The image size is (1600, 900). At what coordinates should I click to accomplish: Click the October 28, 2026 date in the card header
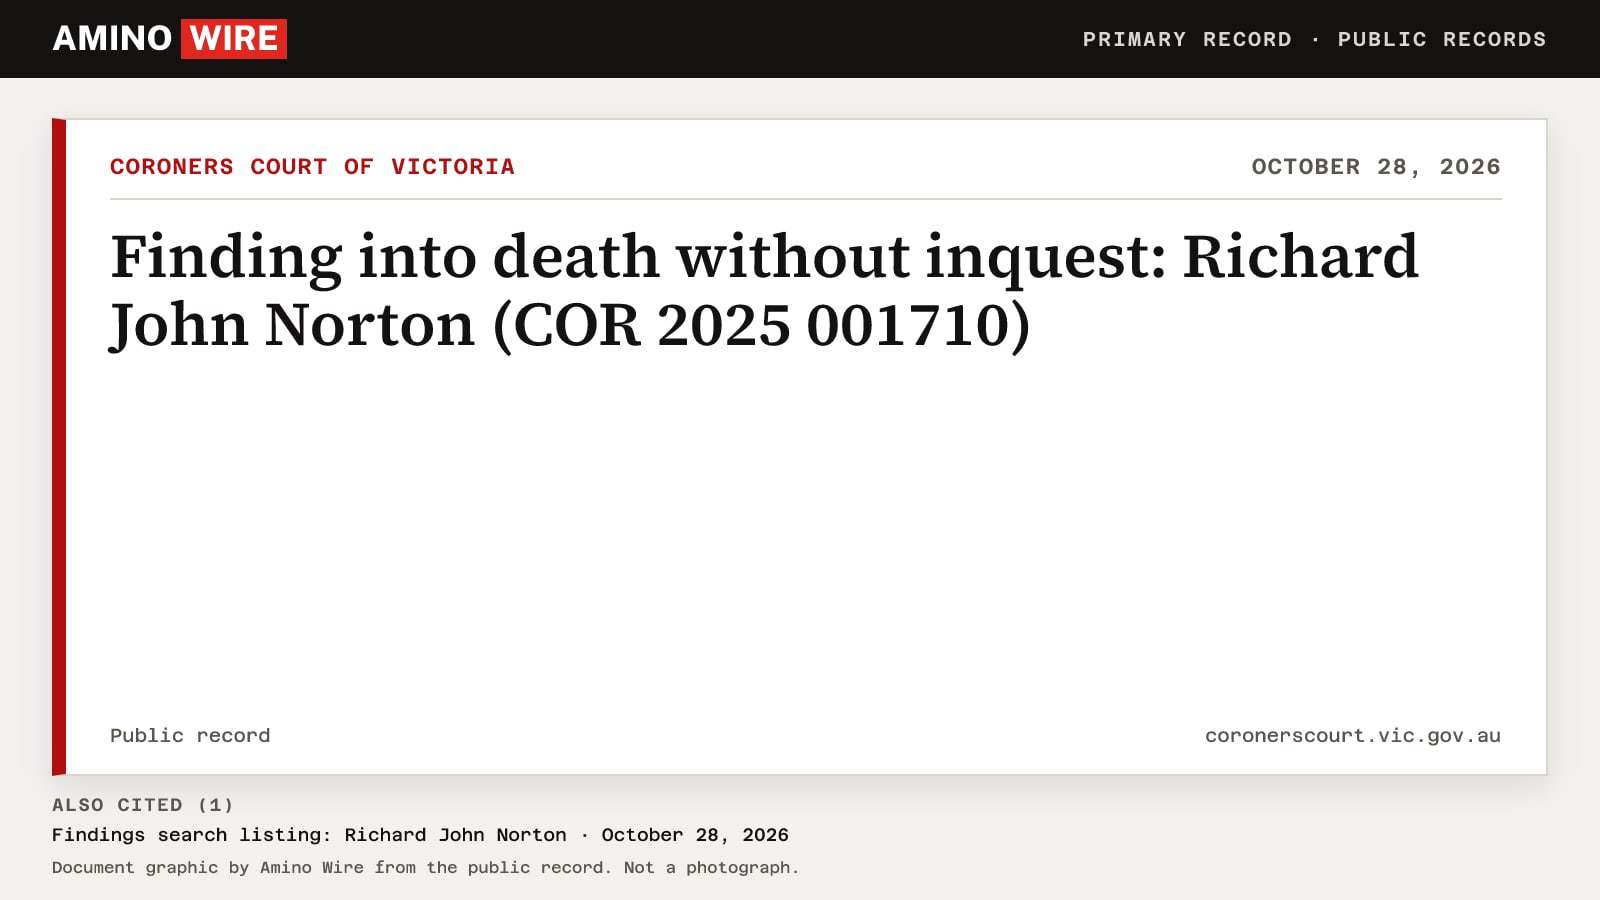(x=1376, y=167)
